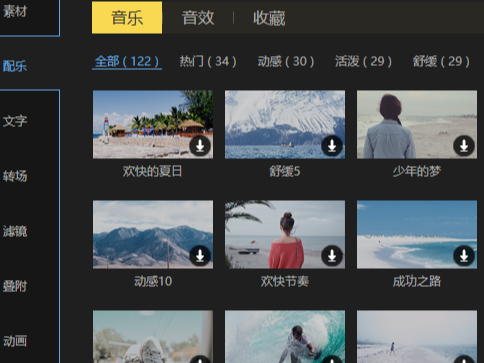Open the 叠附 sidebar section
The width and height of the screenshot is (484, 363).
click(15, 286)
